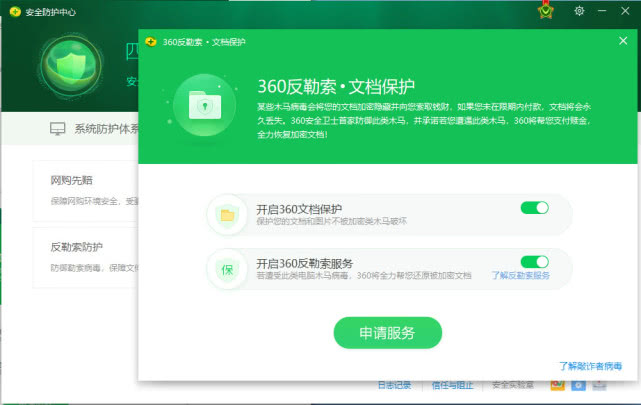Minimize the 安全防护中心 window
Screen dimensions: 641x405
click(x=602, y=11)
